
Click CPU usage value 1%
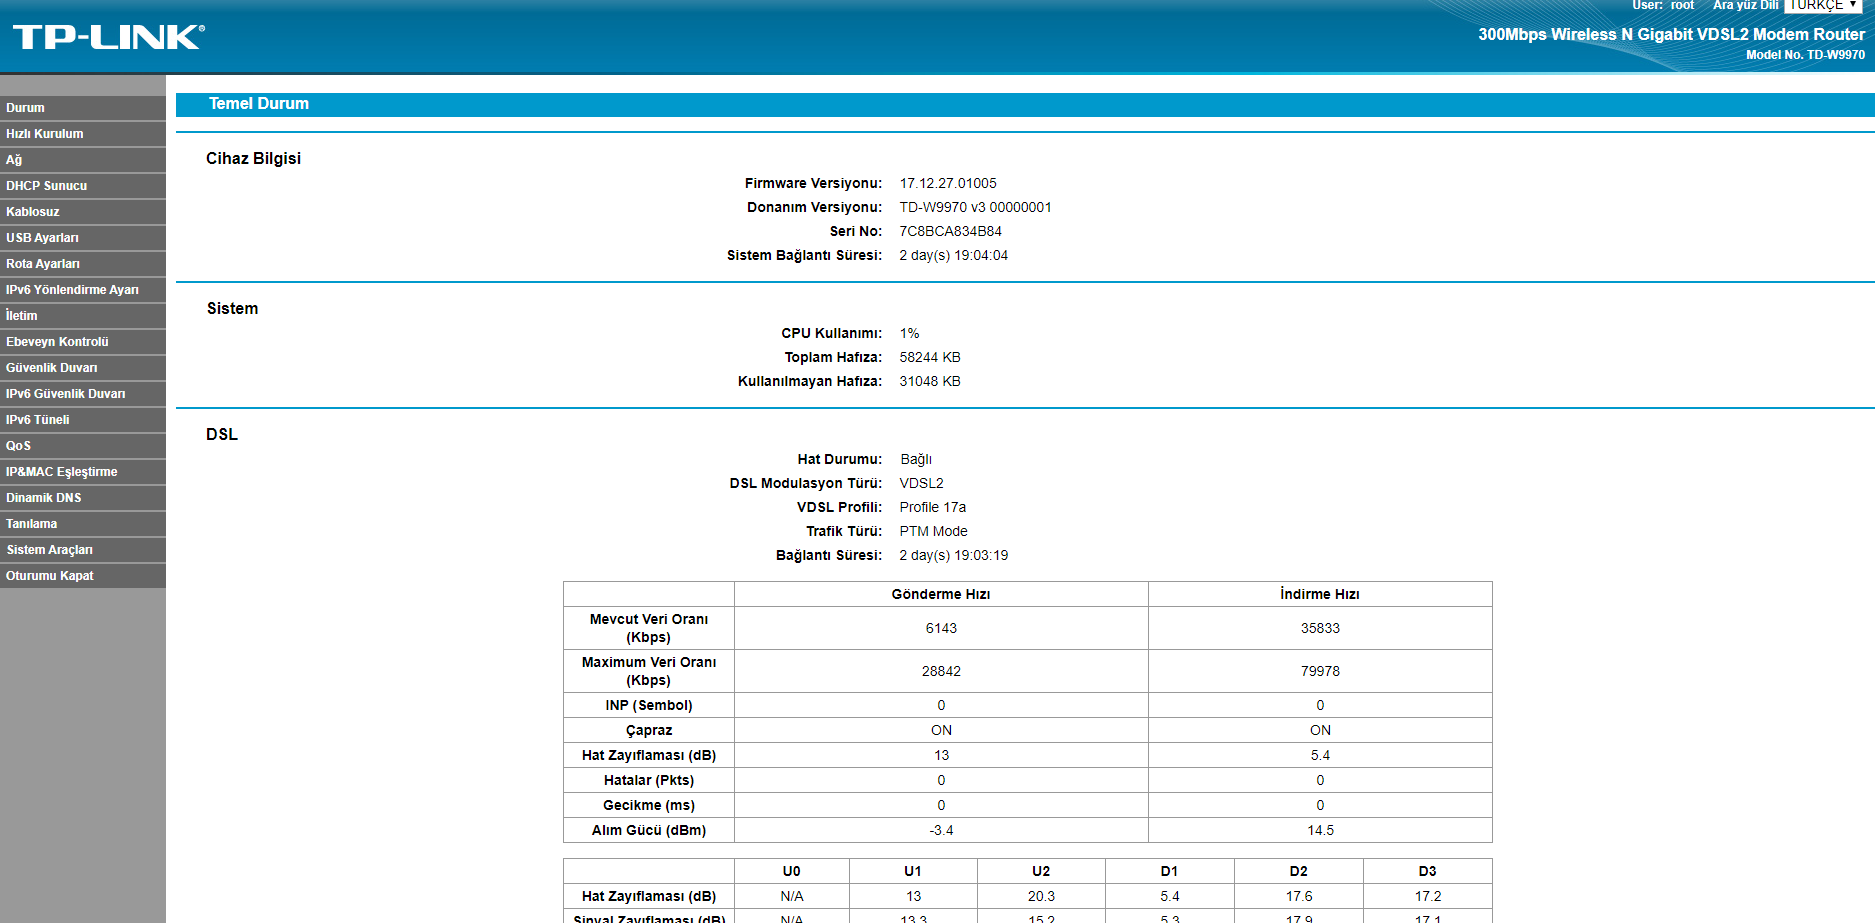pos(909,334)
